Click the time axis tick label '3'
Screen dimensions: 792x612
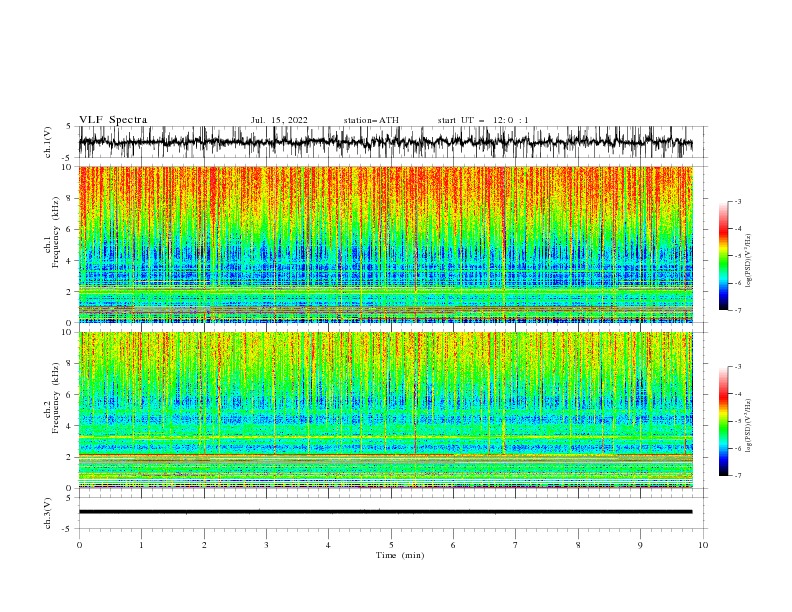point(266,545)
